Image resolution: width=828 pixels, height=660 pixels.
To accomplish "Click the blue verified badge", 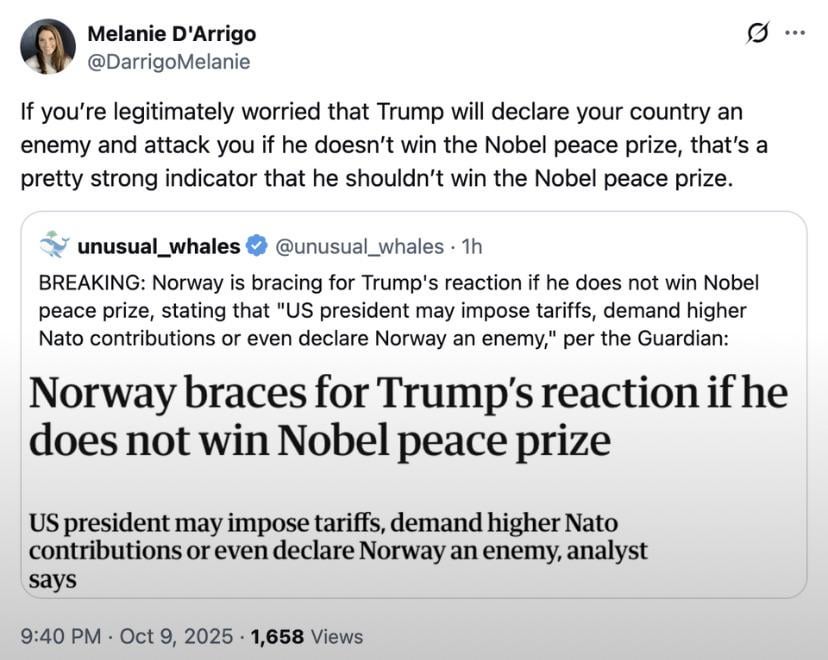I will (256, 246).
